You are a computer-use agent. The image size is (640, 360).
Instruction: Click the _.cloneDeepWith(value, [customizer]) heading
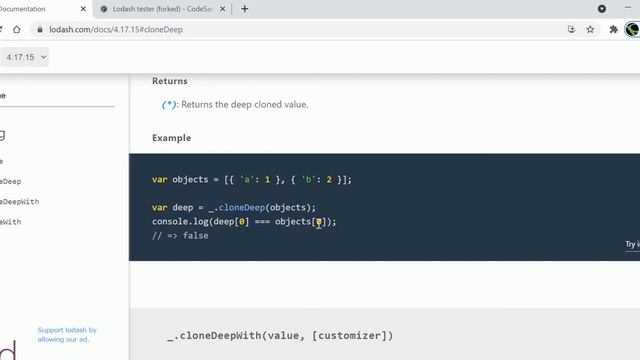(280, 336)
